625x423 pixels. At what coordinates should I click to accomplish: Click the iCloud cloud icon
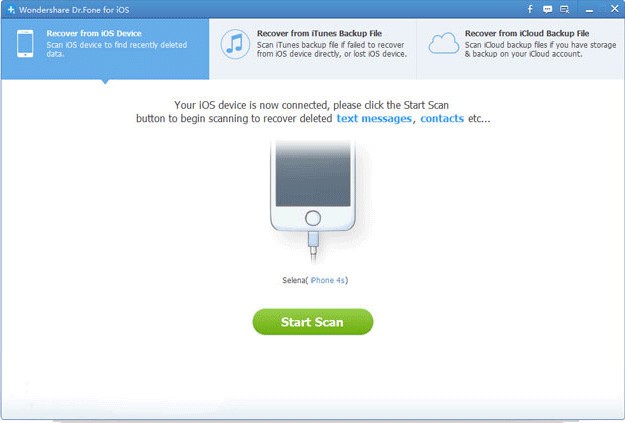[x=444, y=43]
